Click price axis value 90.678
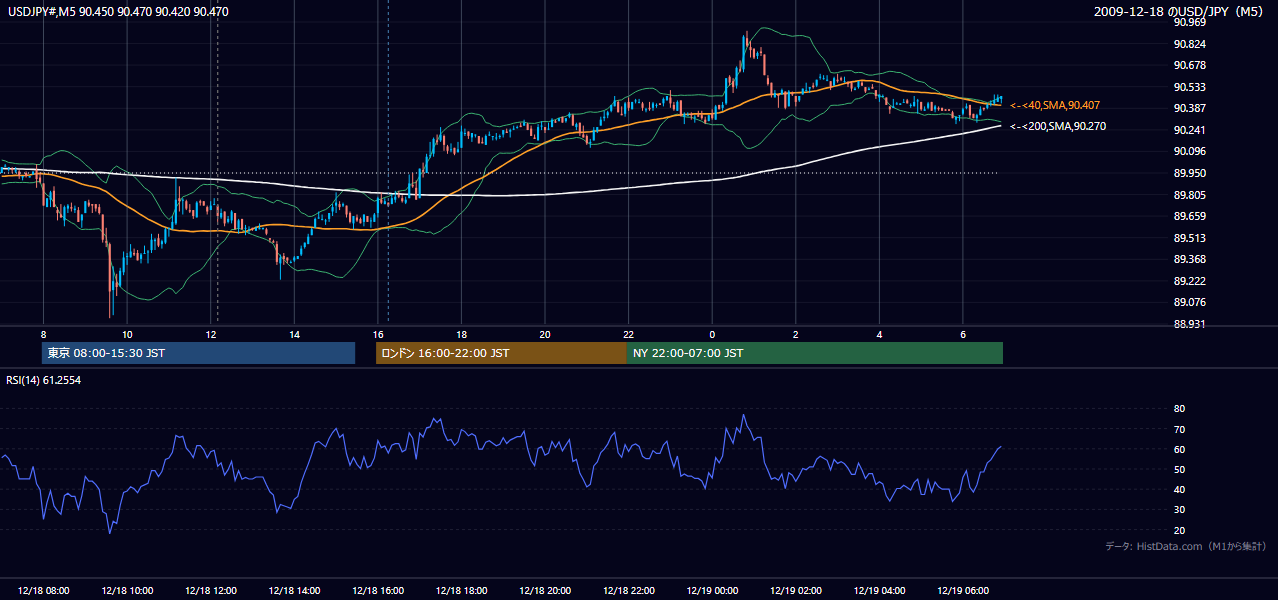Screen dimensions: 1278x600 coord(1190,65)
